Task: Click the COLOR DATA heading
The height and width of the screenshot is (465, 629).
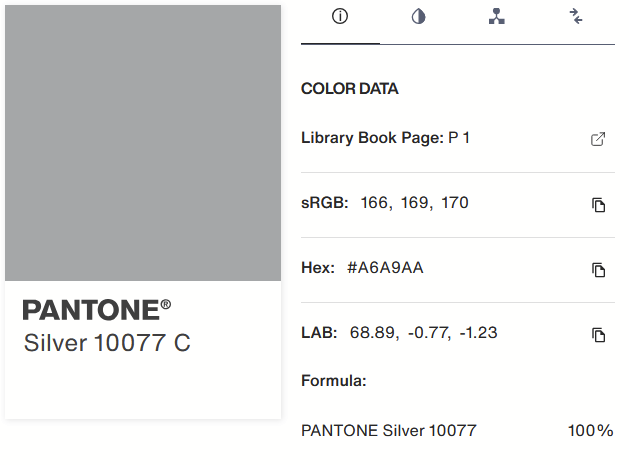Action: point(350,89)
